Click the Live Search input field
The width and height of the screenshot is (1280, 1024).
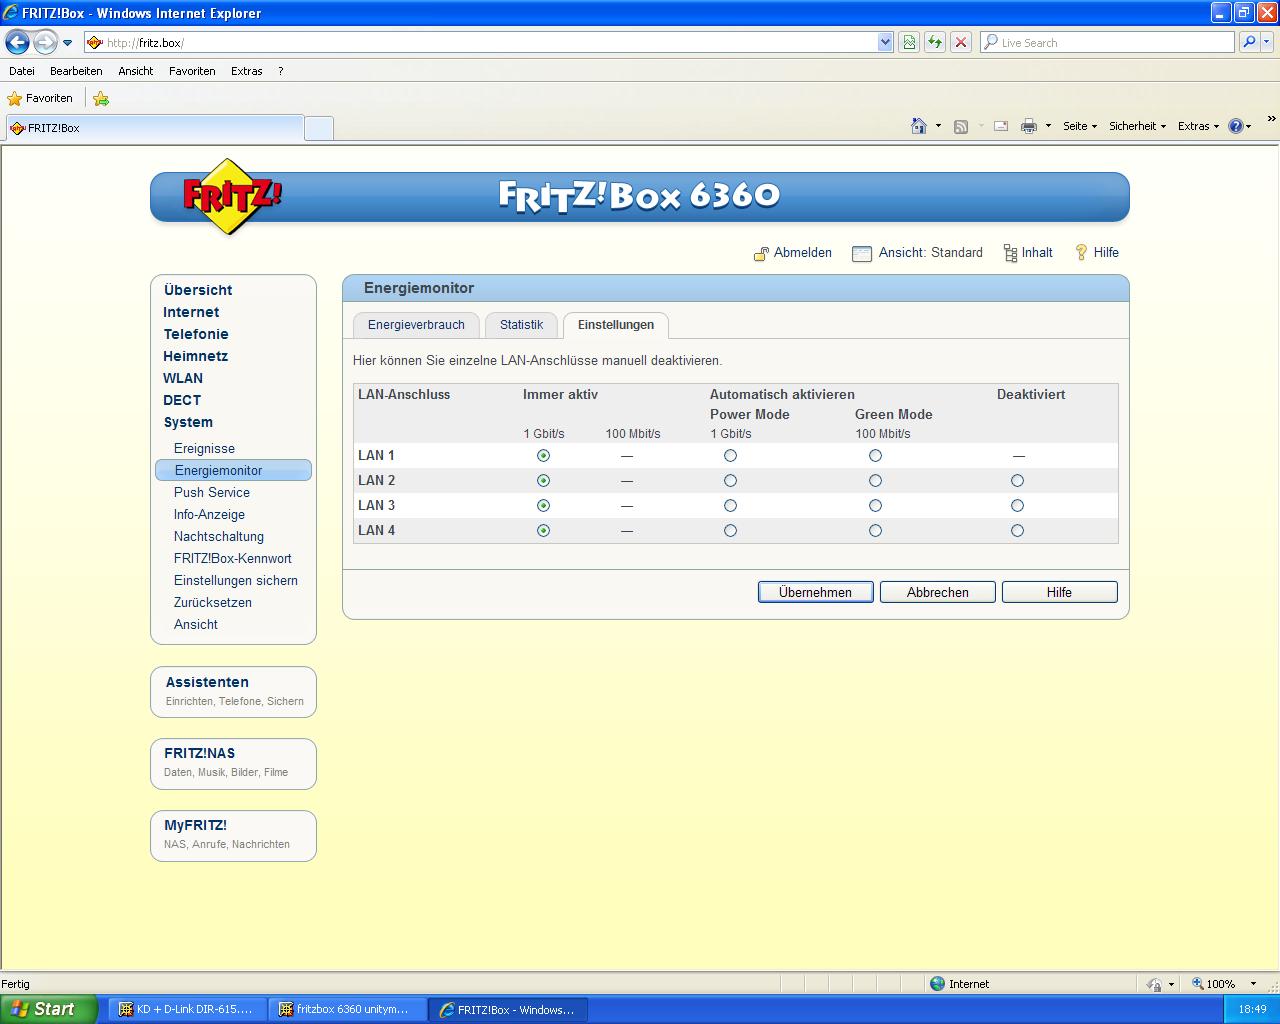coord(1108,42)
